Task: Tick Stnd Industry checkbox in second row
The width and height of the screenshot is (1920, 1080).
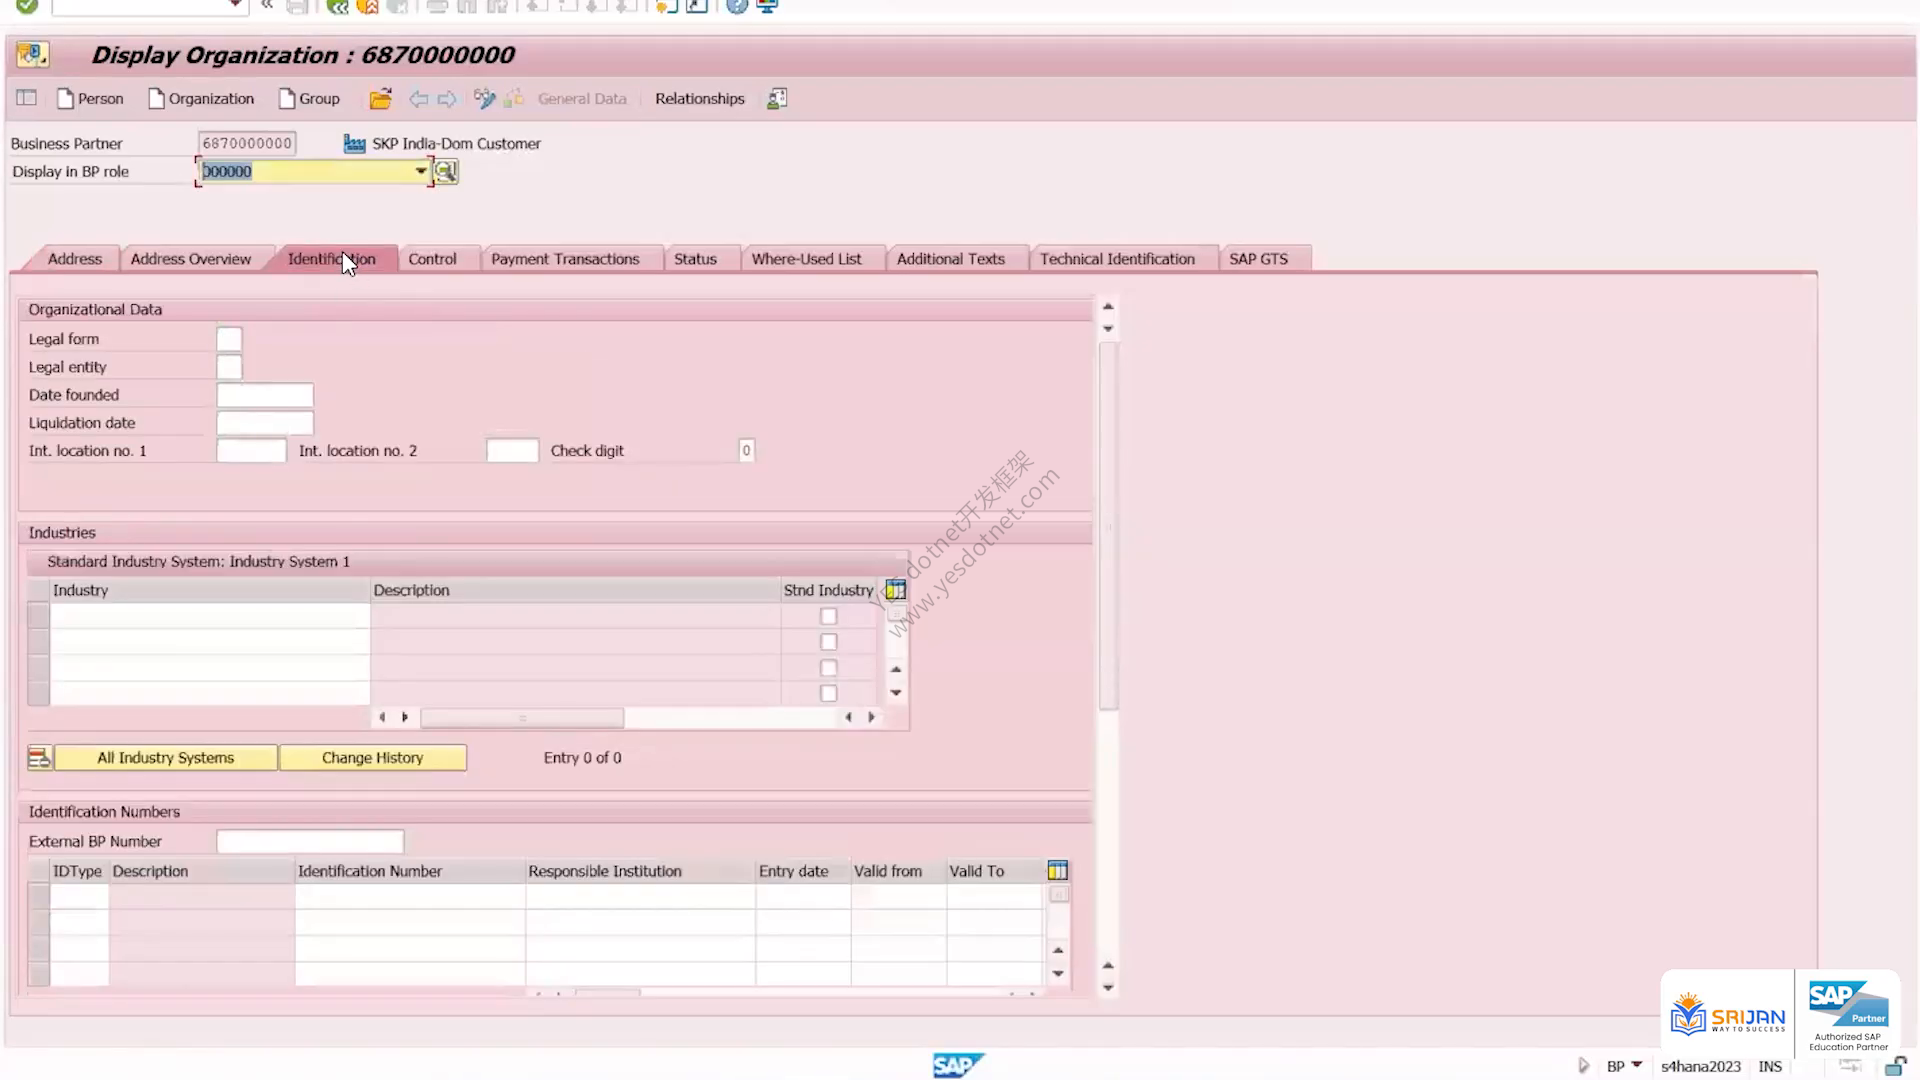Action: coord(828,642)
